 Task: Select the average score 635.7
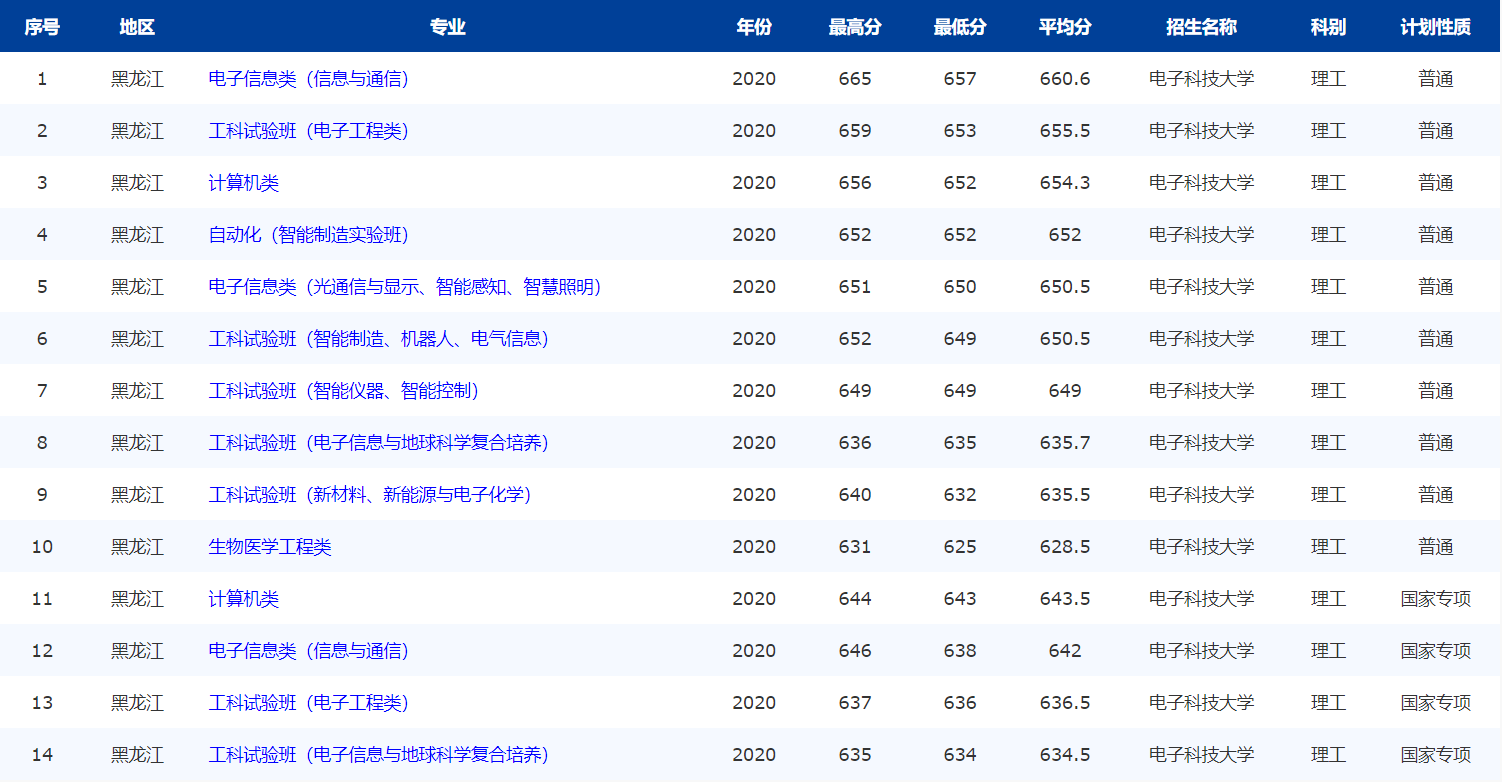coord(1065,442)
